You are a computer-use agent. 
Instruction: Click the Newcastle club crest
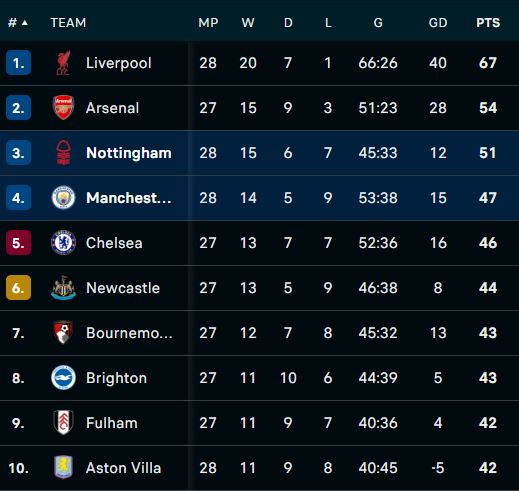point(63,288)
